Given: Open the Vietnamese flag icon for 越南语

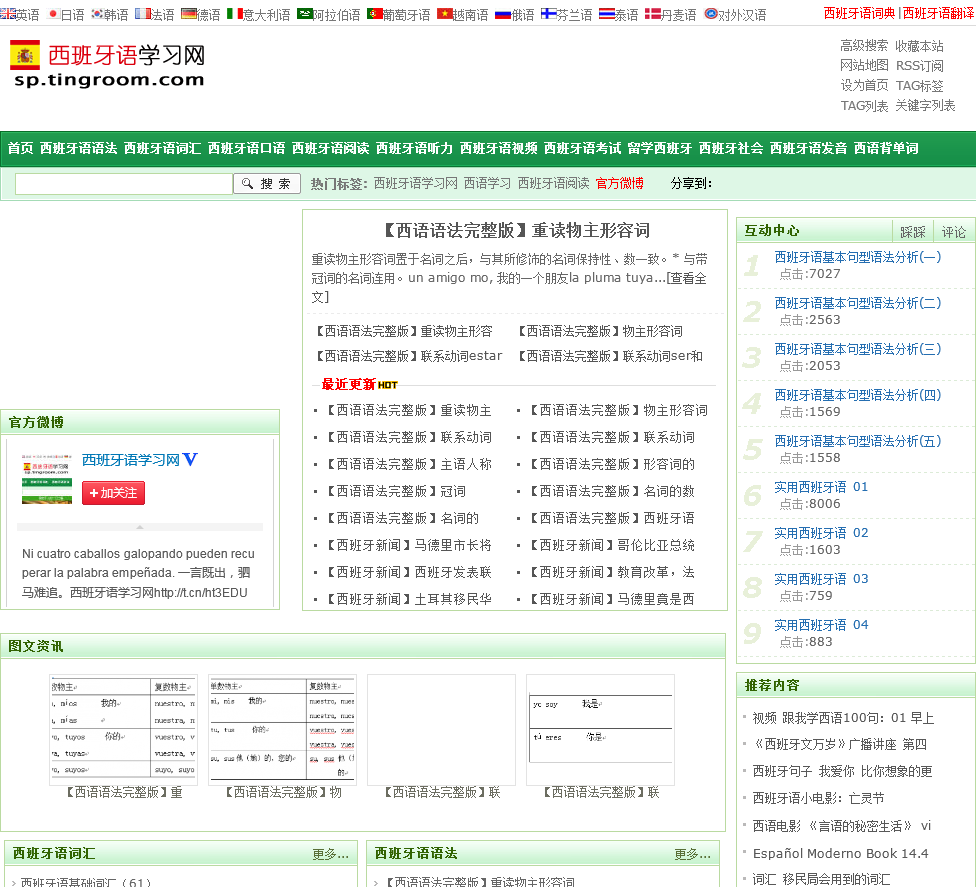Looking at the screenshot, I should pos(444,14).
